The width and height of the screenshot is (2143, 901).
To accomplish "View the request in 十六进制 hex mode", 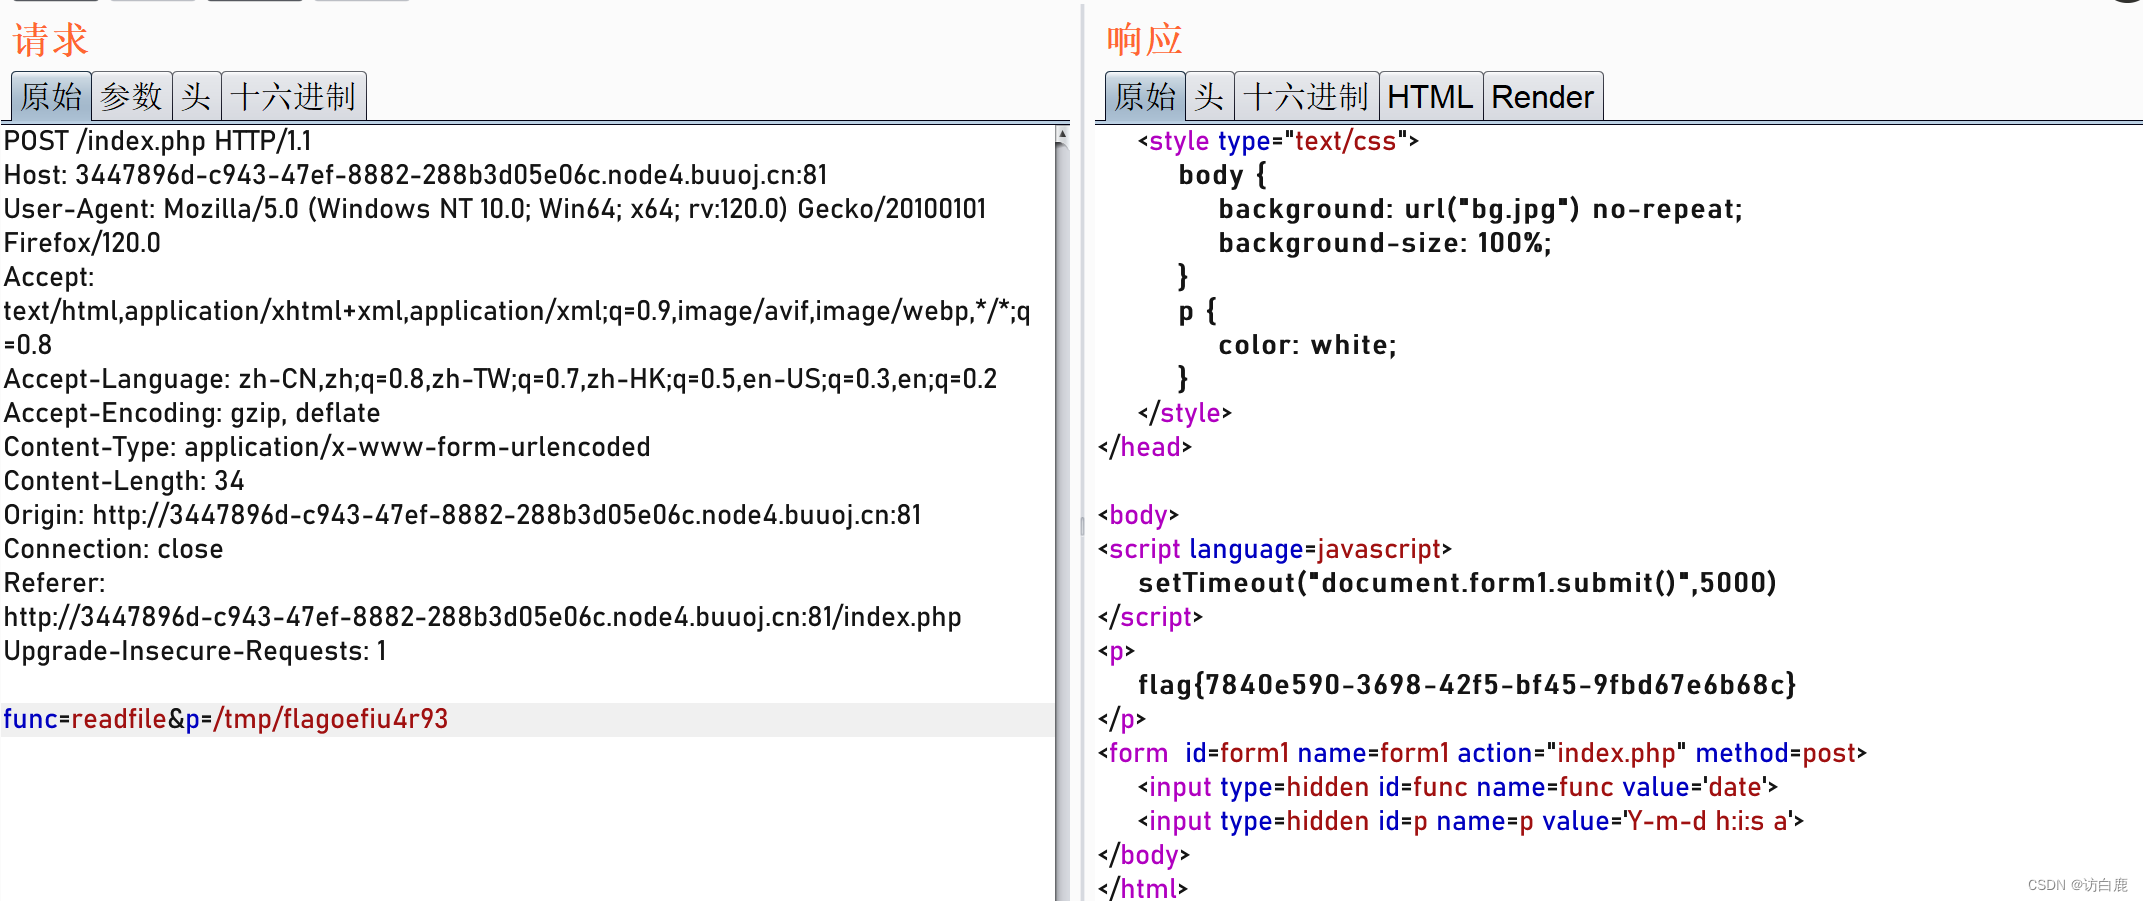I will coord(294,96).
